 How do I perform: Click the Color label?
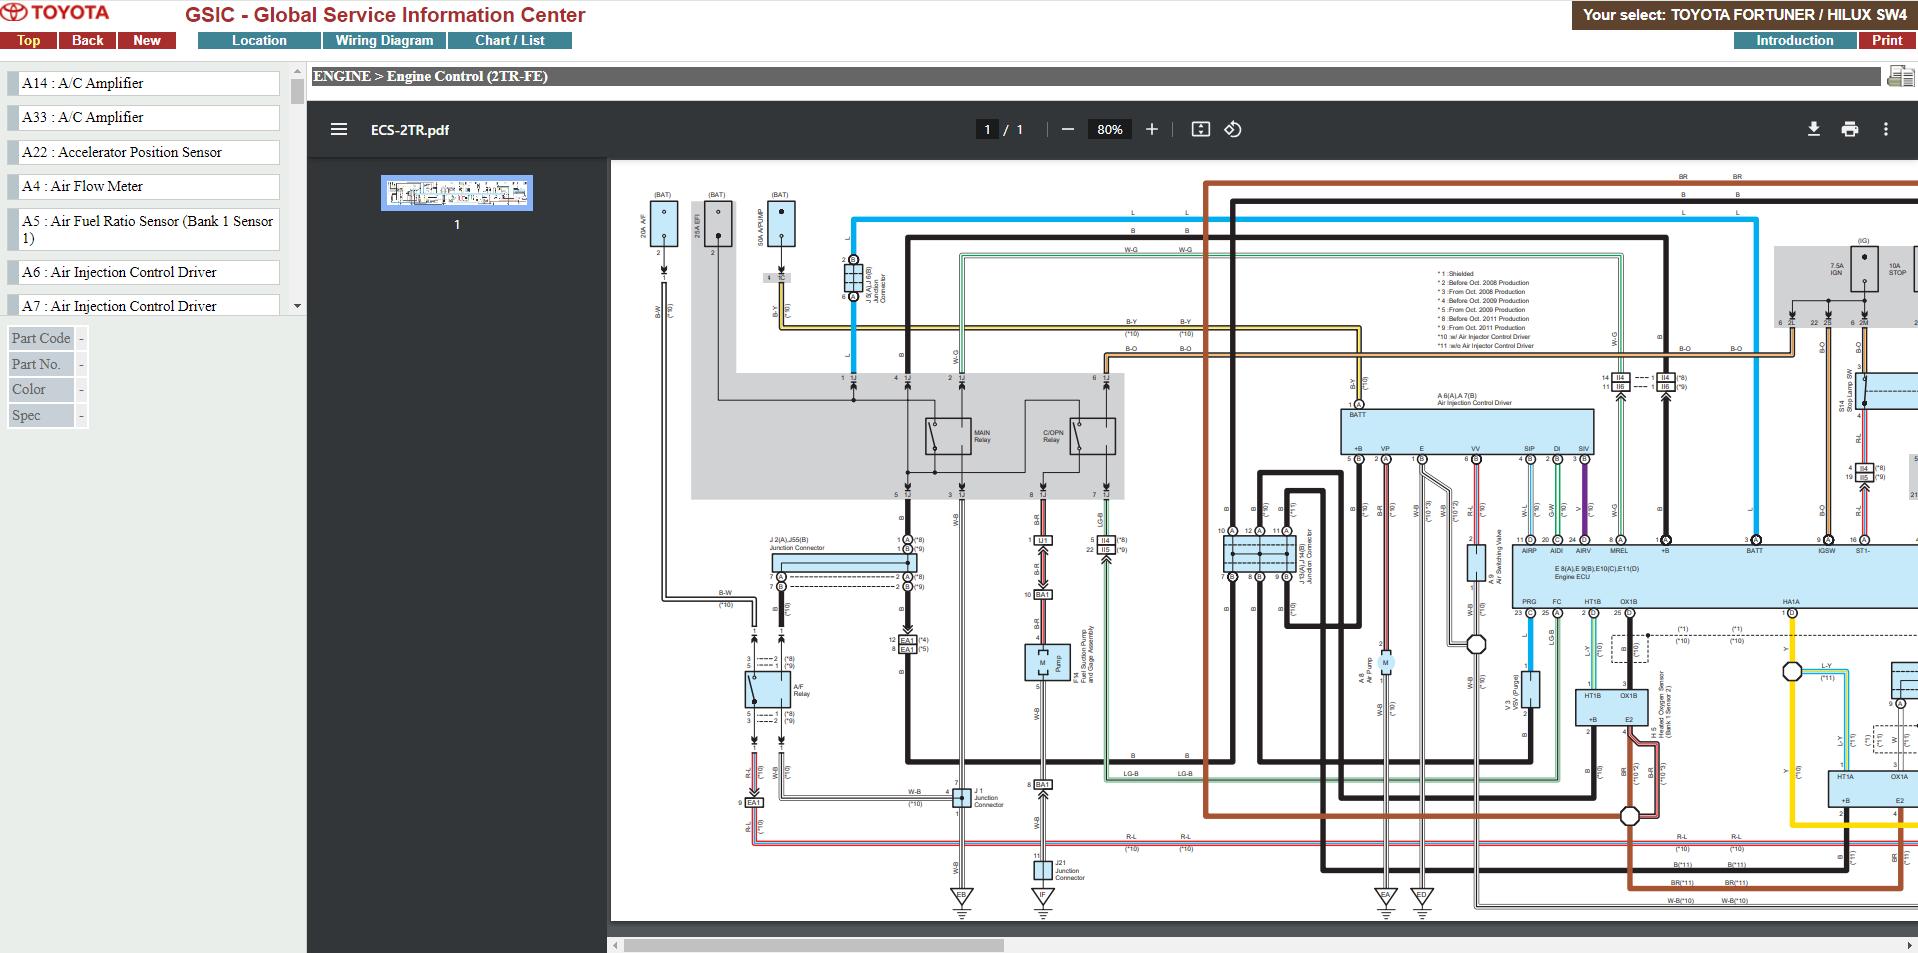click(x=41, y=389)
